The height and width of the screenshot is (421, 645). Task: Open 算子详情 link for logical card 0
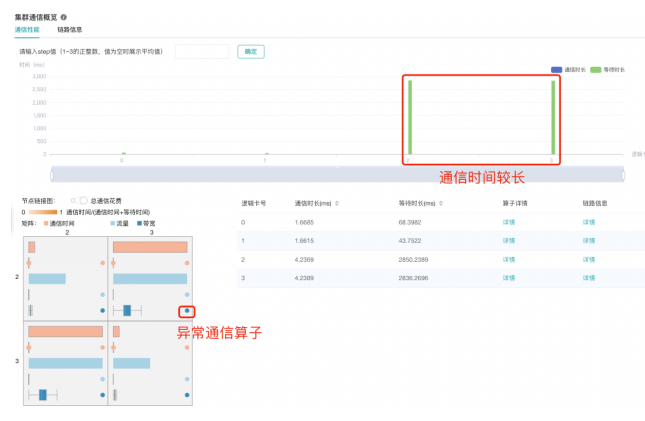[x=508, y=222]
